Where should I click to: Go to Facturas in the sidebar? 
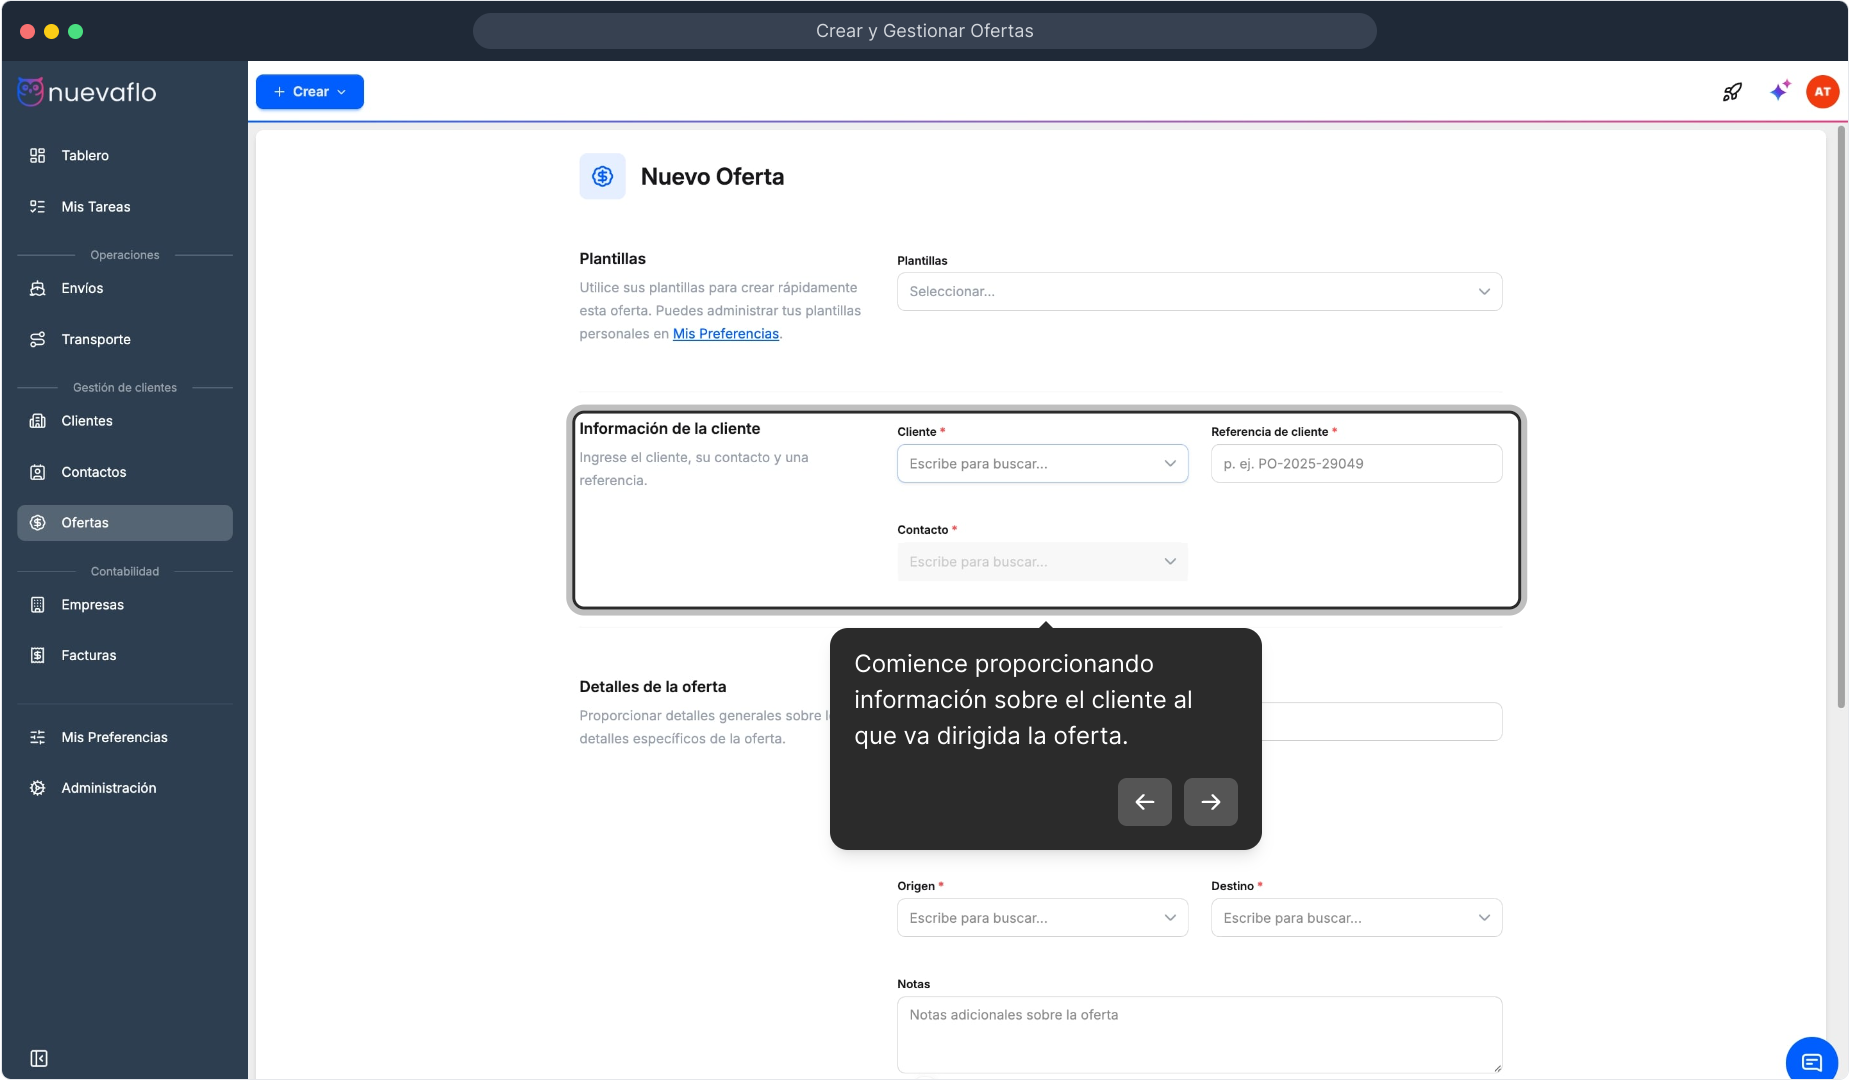pos(88,656)
